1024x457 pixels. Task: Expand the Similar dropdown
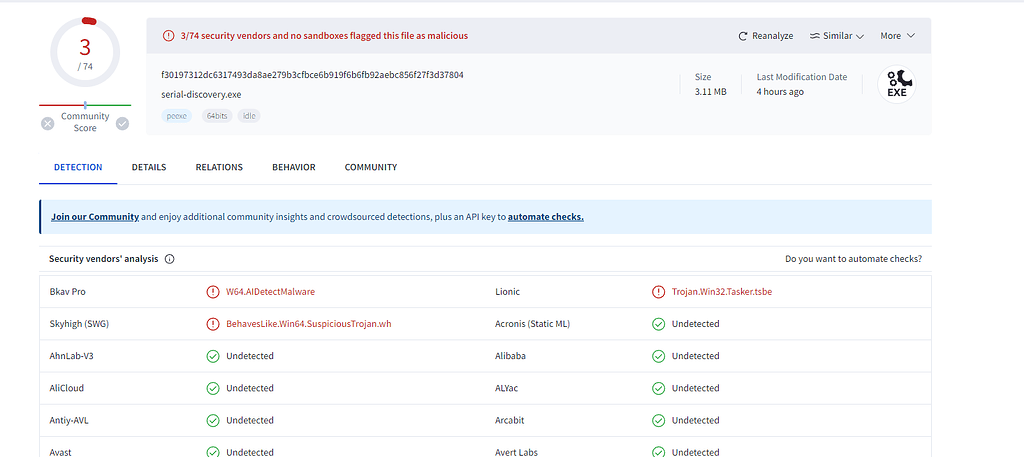(837, 36)
